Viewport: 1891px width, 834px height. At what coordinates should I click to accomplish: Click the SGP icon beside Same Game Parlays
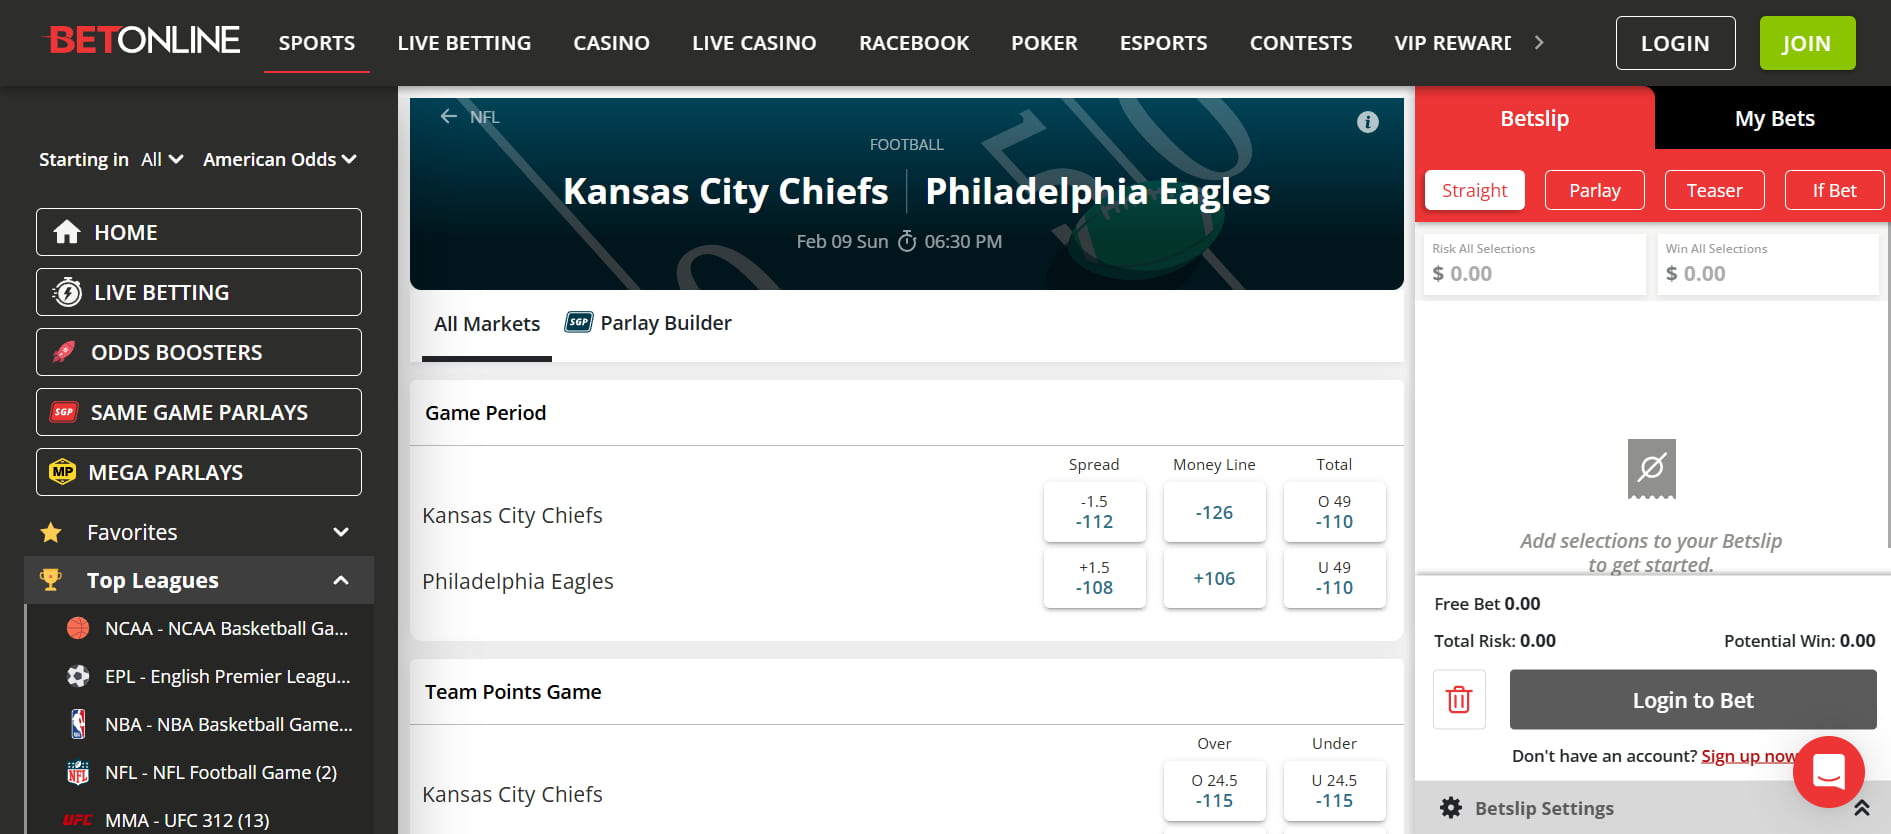tap(64, 412)
